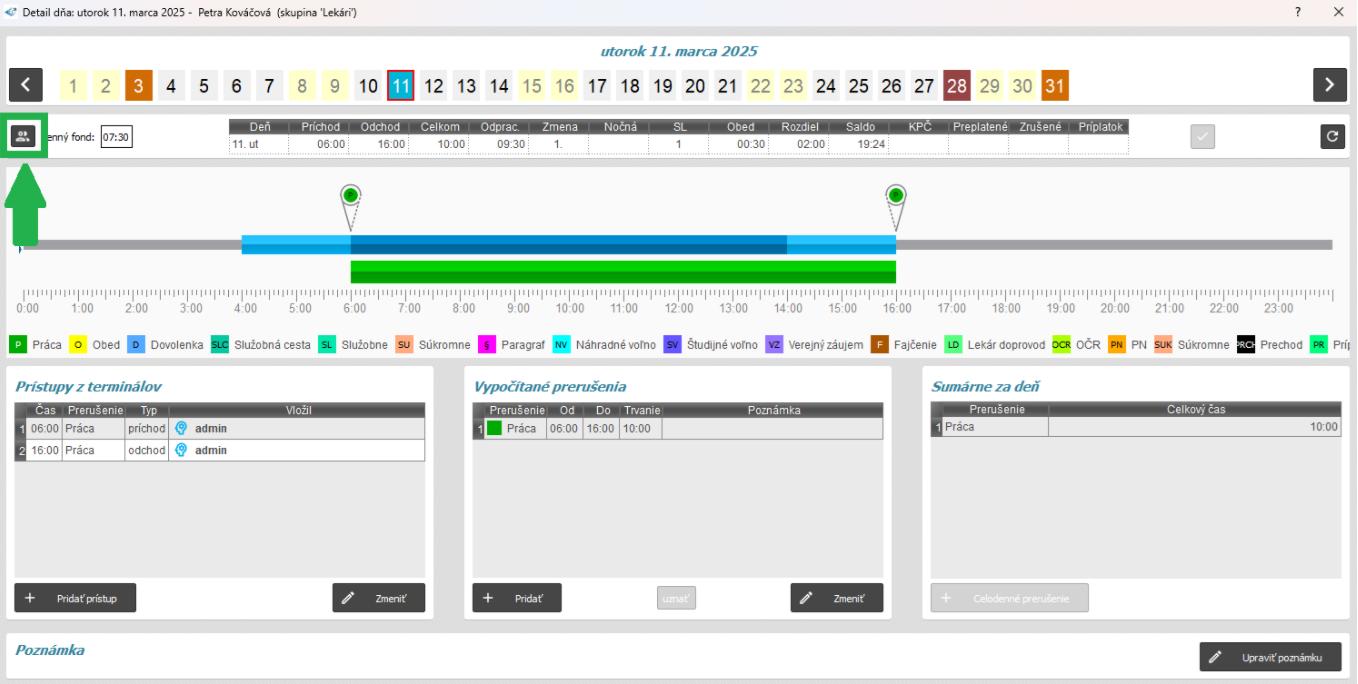
Task: Go to next month with right arrow
Action: tap(1330, 86)
